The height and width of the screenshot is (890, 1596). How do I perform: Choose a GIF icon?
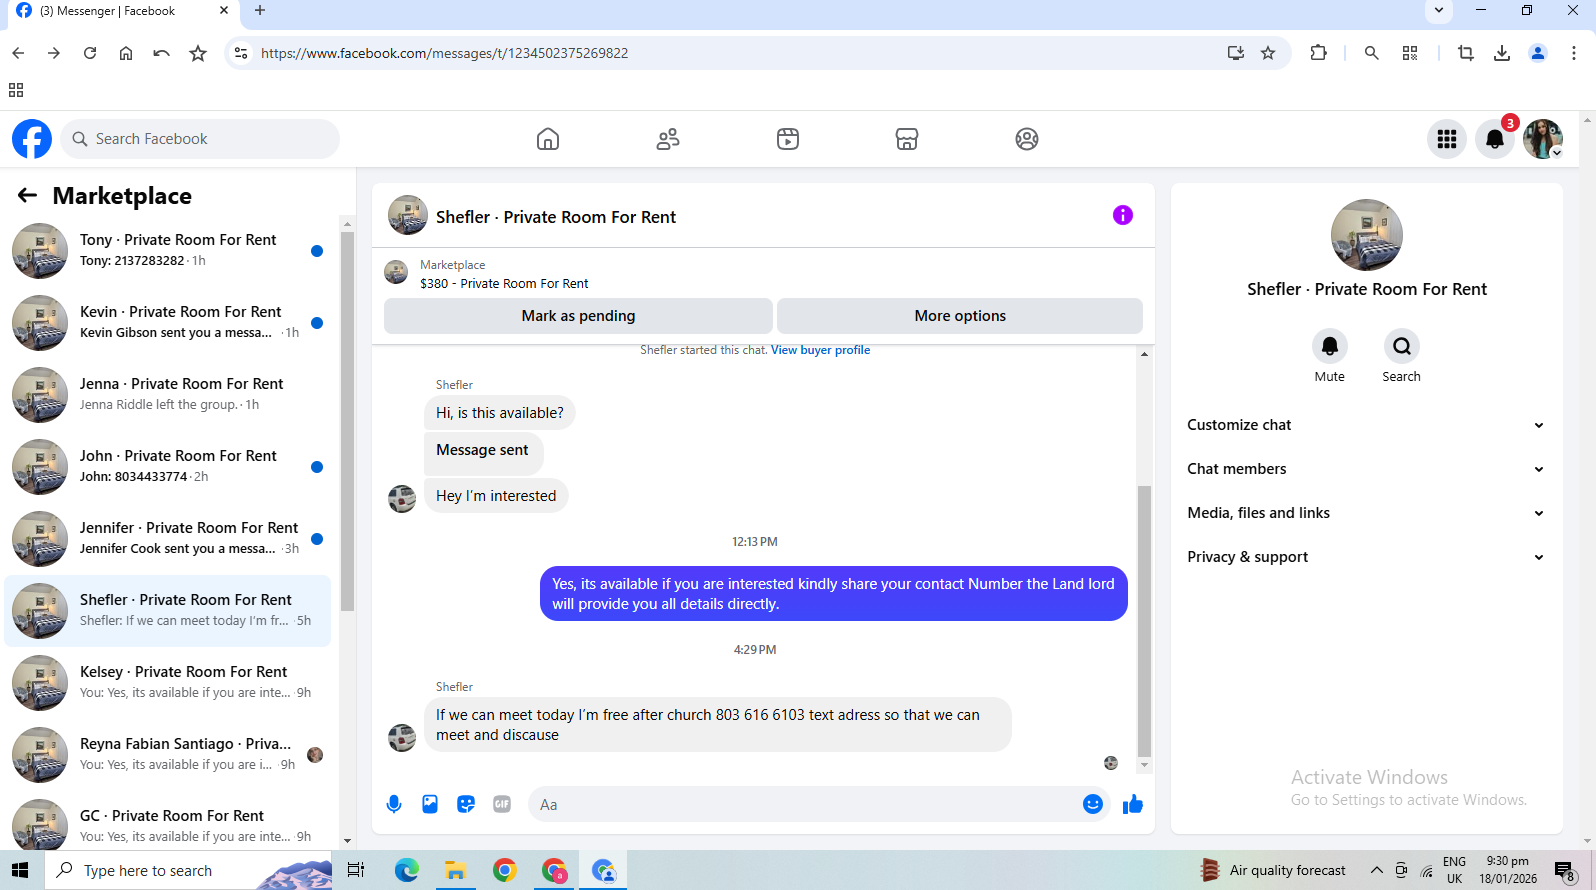tap(502, 804)
